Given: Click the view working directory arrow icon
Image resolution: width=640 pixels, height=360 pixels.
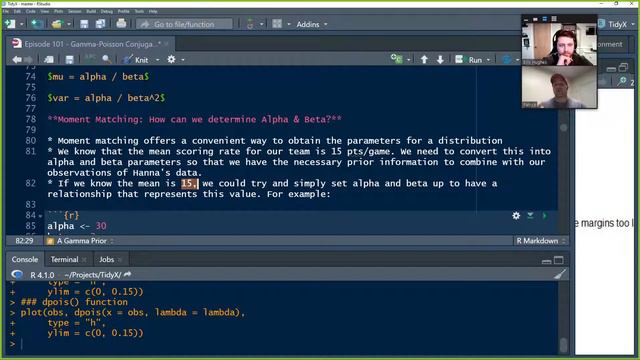Looking at the screenshot, I should 128,275.
